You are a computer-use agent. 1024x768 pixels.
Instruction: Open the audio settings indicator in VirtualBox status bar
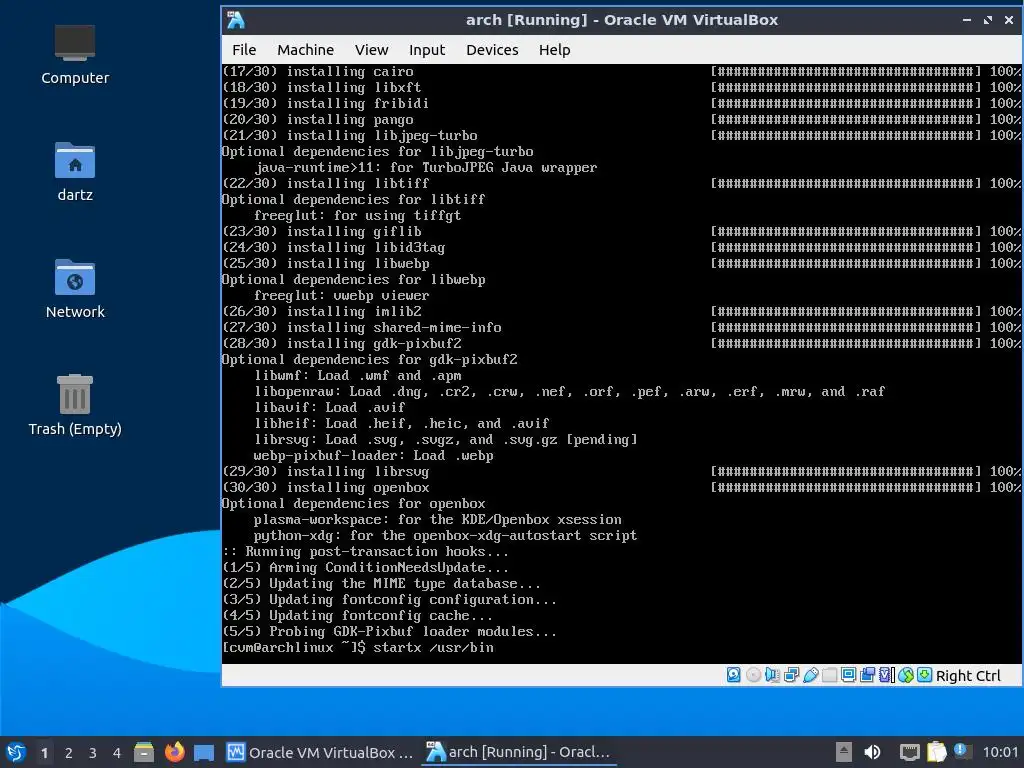coord(772,675)
